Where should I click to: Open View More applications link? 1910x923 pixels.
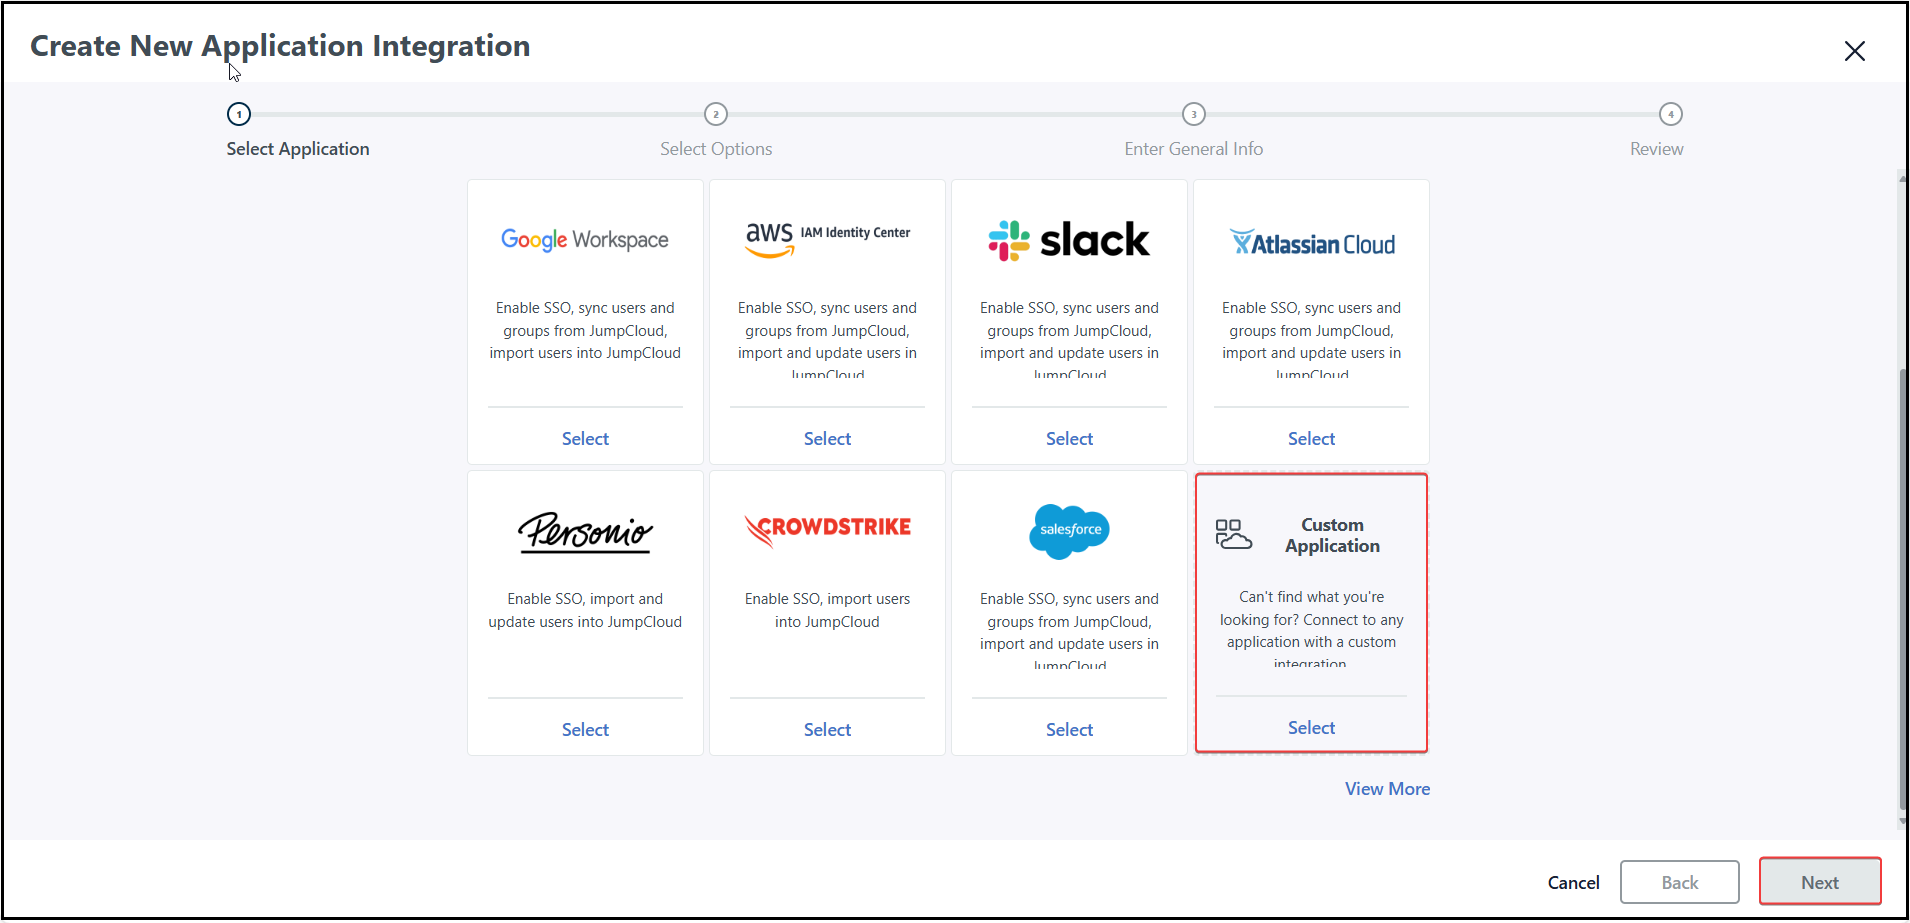1387,789
